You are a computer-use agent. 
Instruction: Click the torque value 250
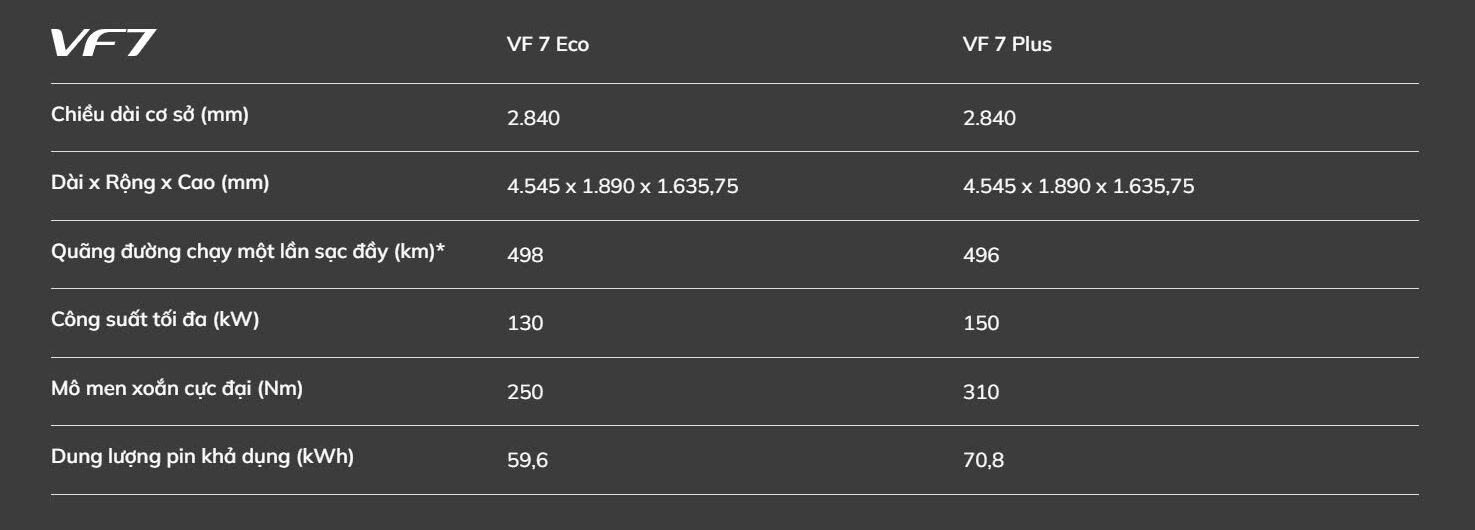tap(525, 392)
